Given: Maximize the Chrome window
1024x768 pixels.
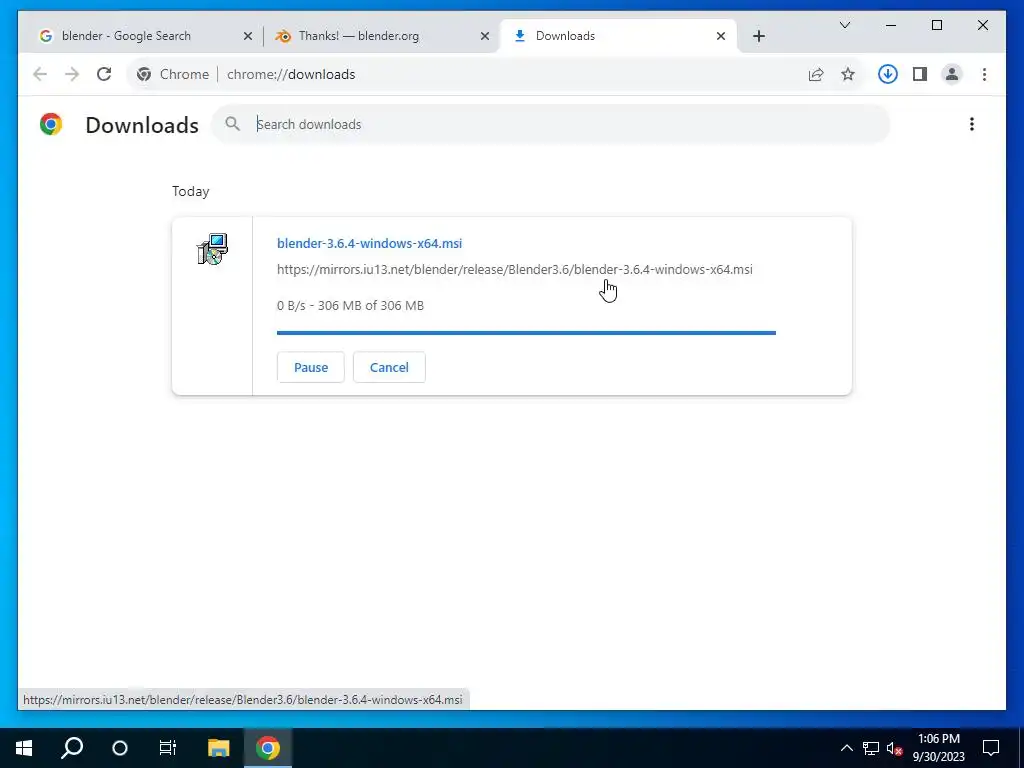Looking at the screenshot, I should tap(936, 25).
